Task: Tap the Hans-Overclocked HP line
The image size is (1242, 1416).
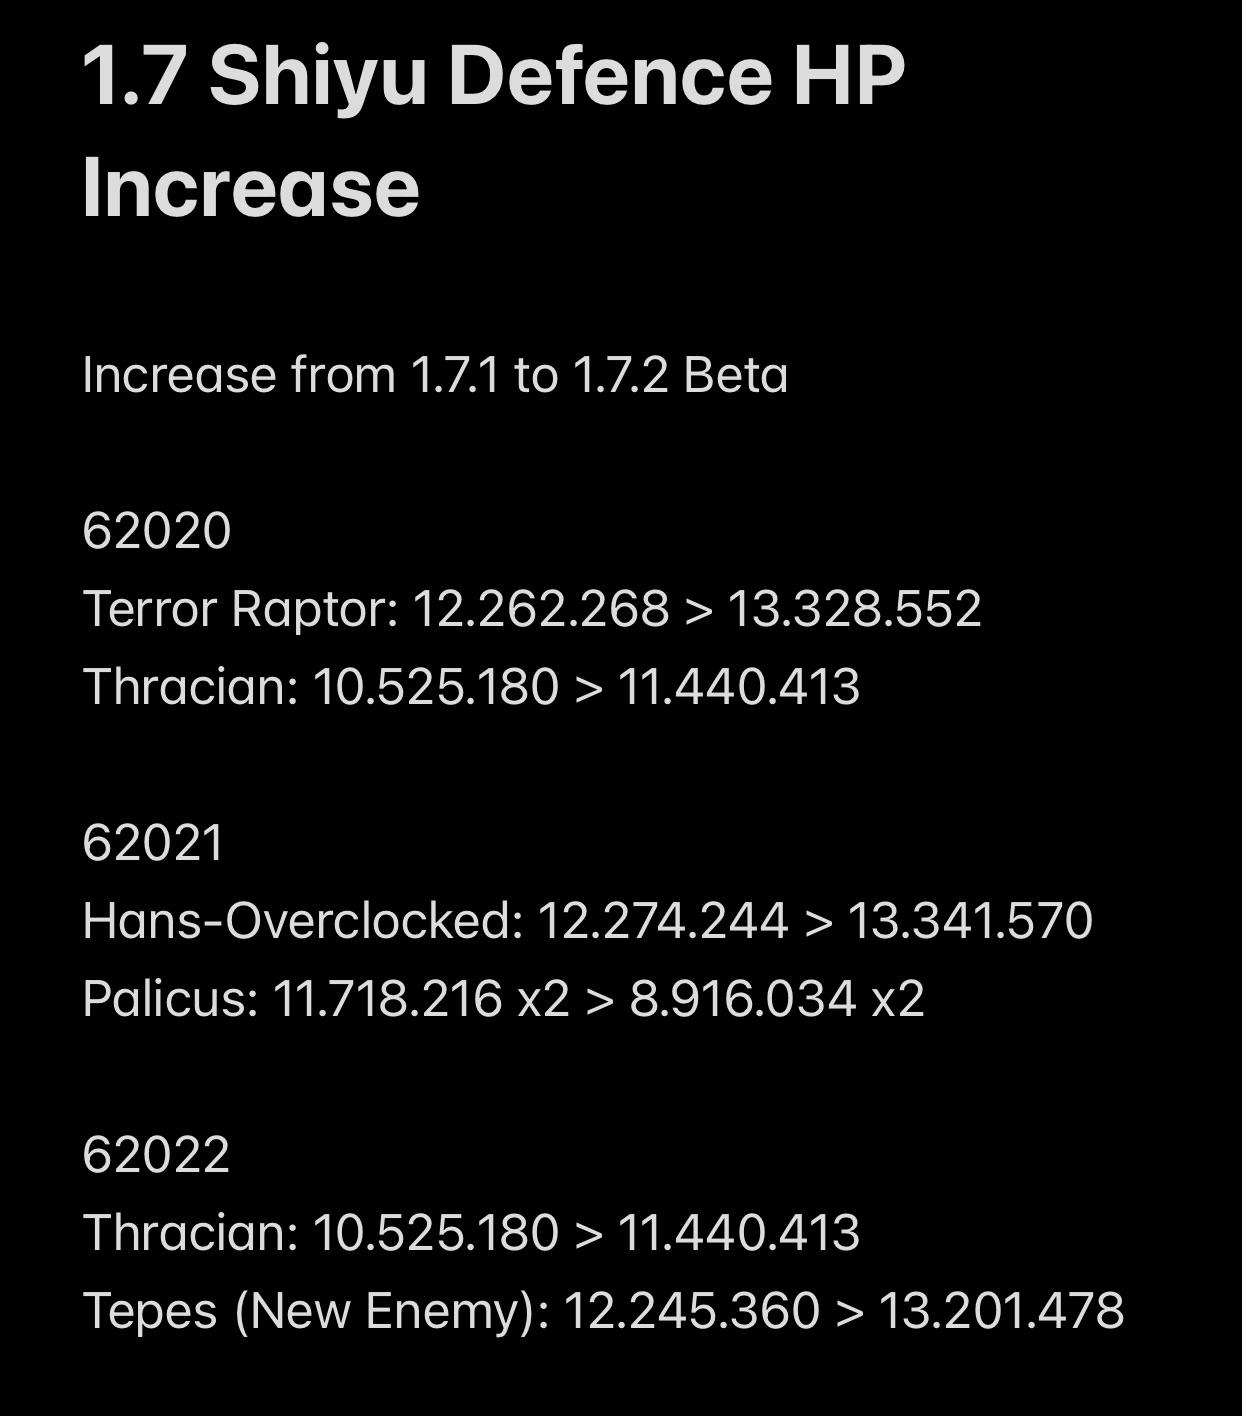Action: pos(588,920)
